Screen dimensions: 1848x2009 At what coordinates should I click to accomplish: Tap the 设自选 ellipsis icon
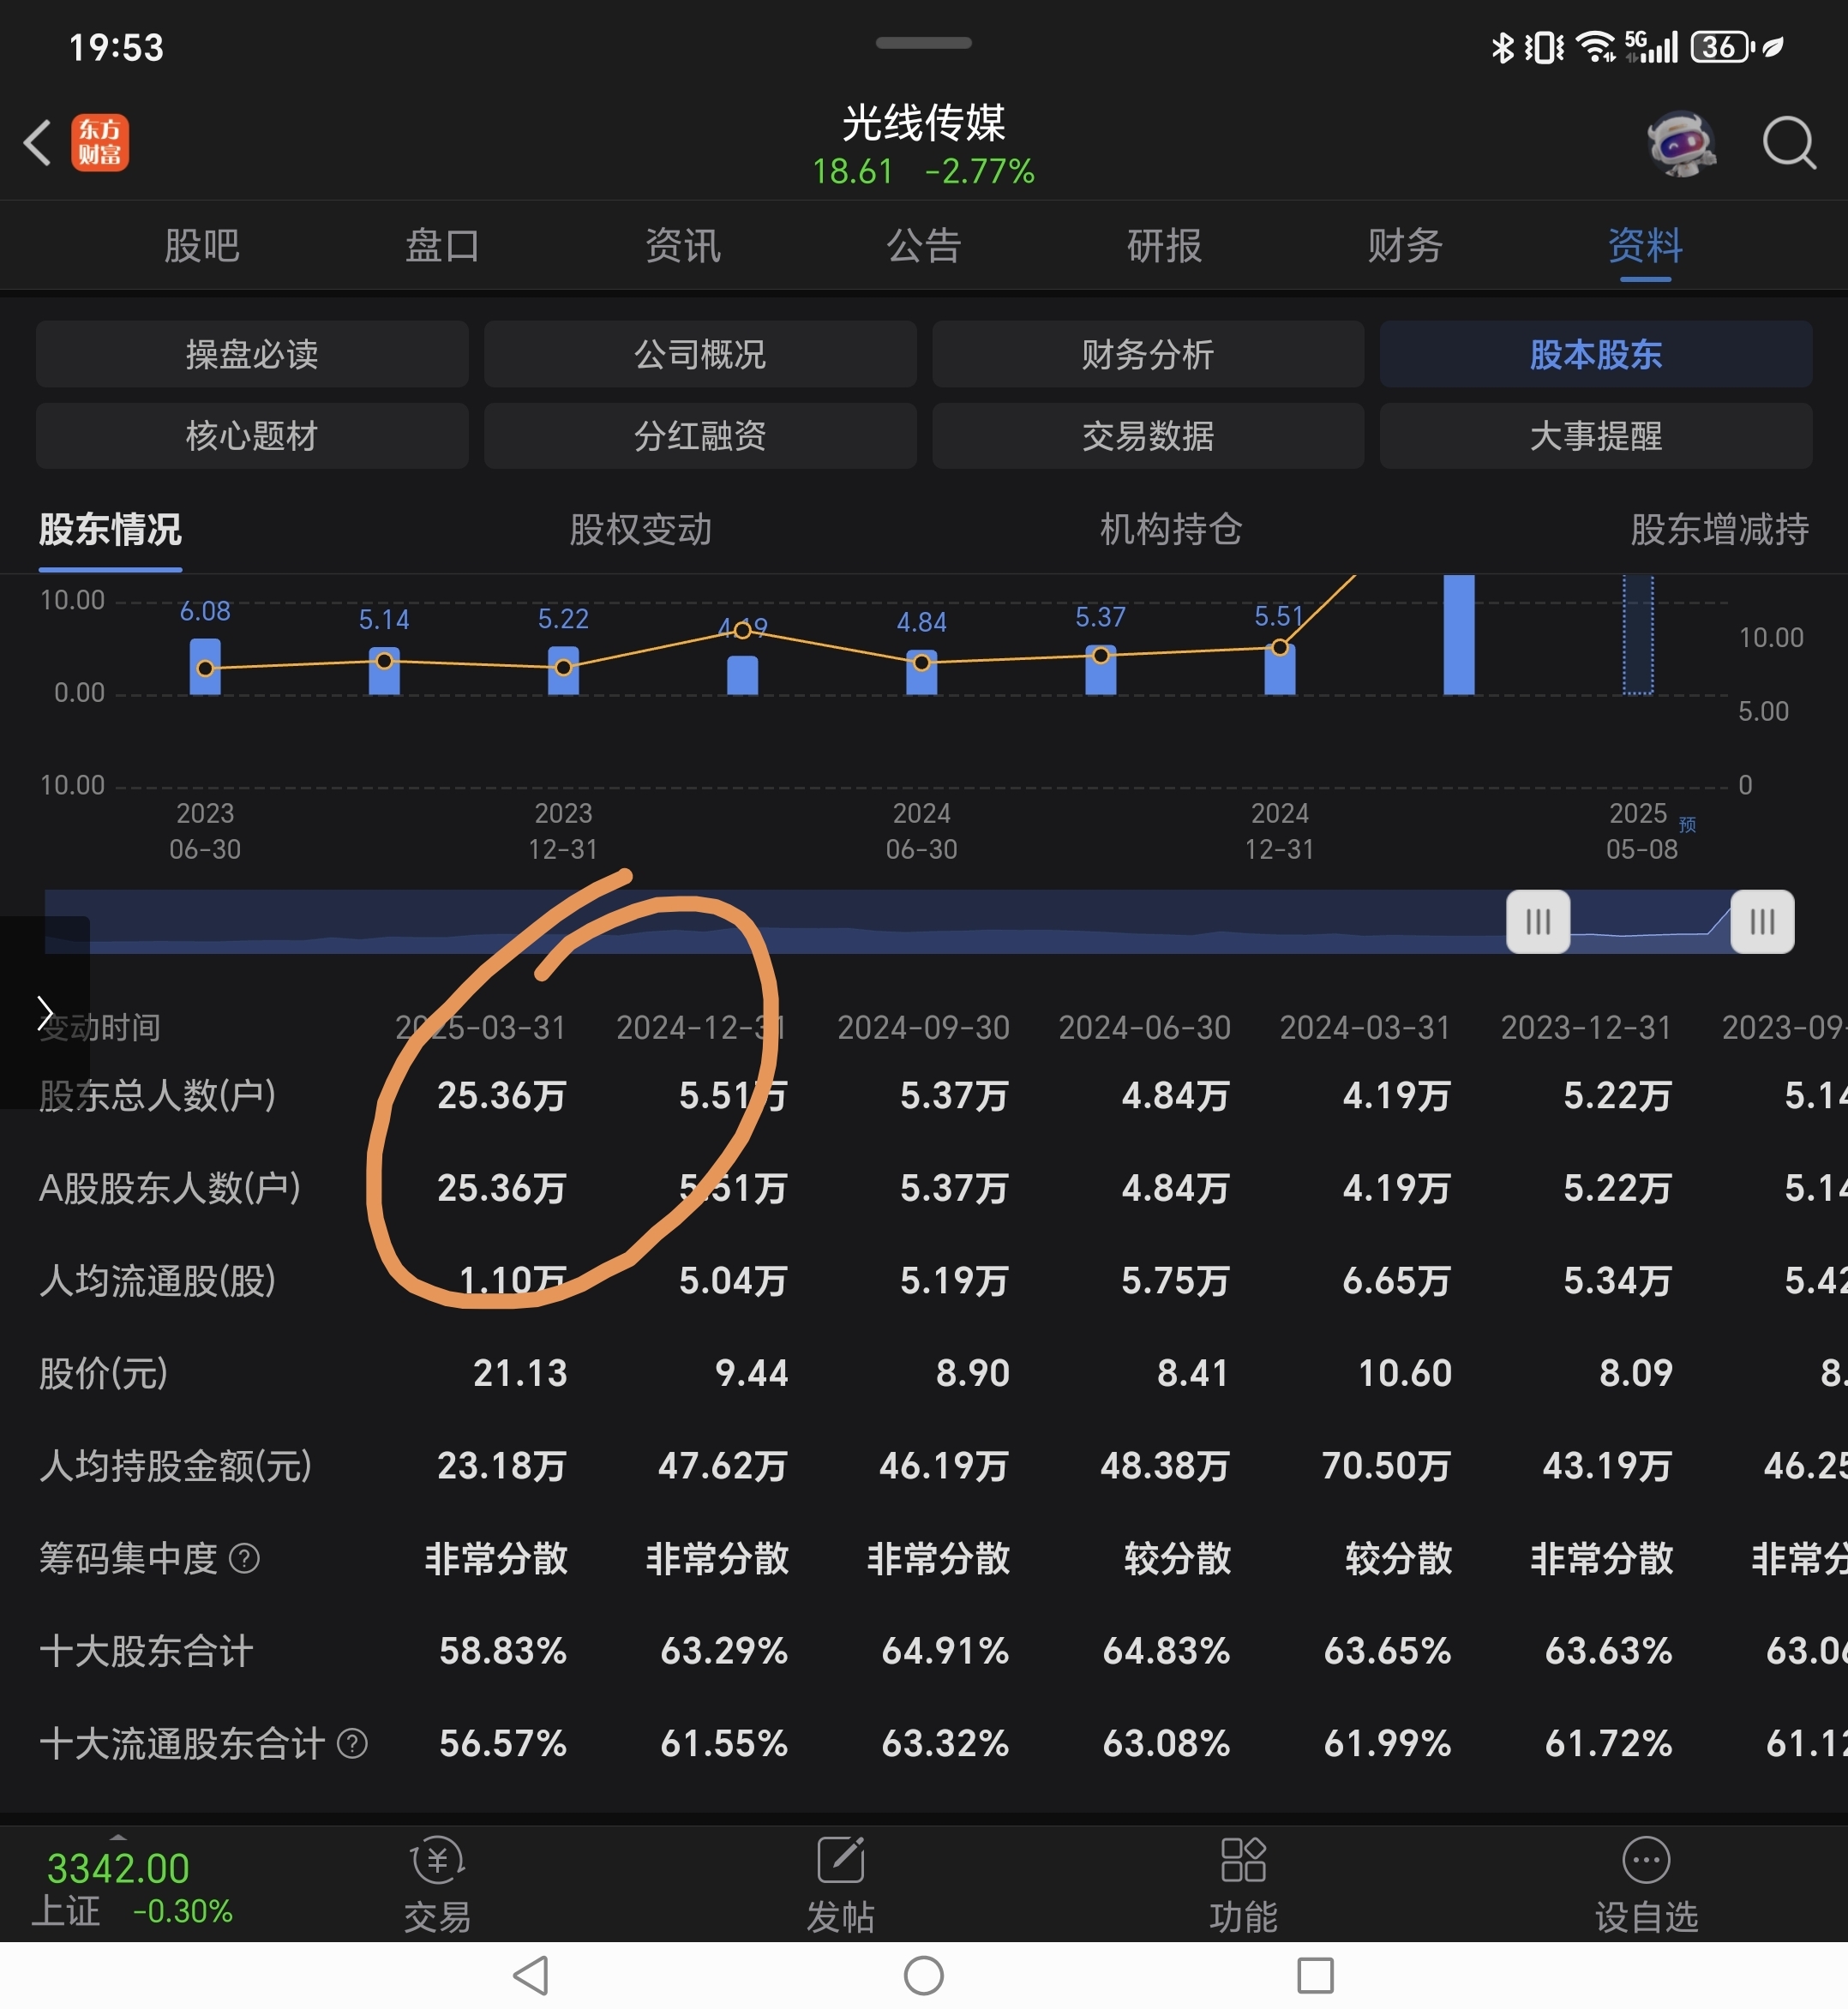pos(1646,1861)
